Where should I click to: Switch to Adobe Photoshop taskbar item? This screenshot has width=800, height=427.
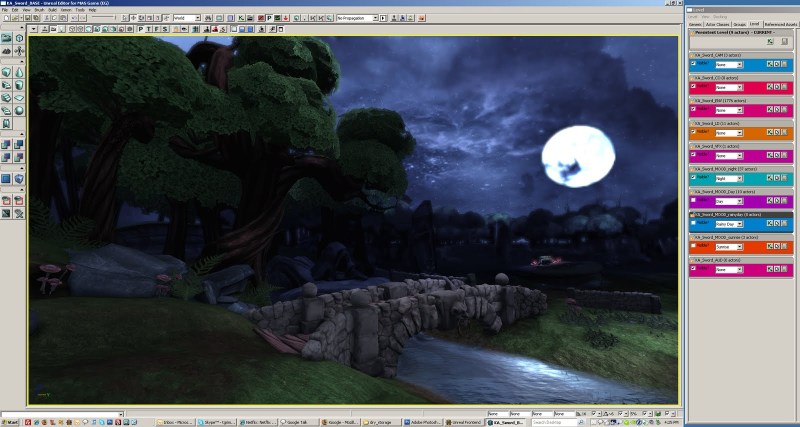pos(423,422)
